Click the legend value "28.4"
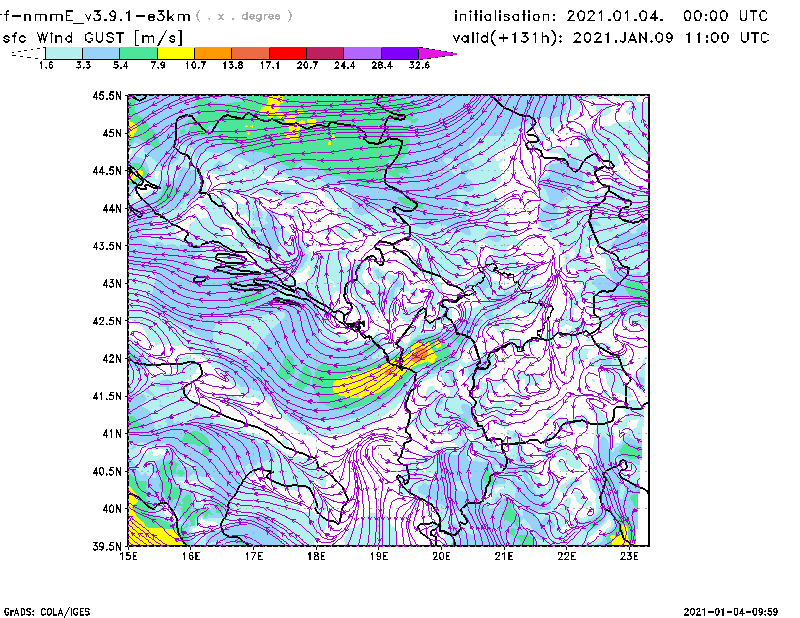 coord(382,65)
